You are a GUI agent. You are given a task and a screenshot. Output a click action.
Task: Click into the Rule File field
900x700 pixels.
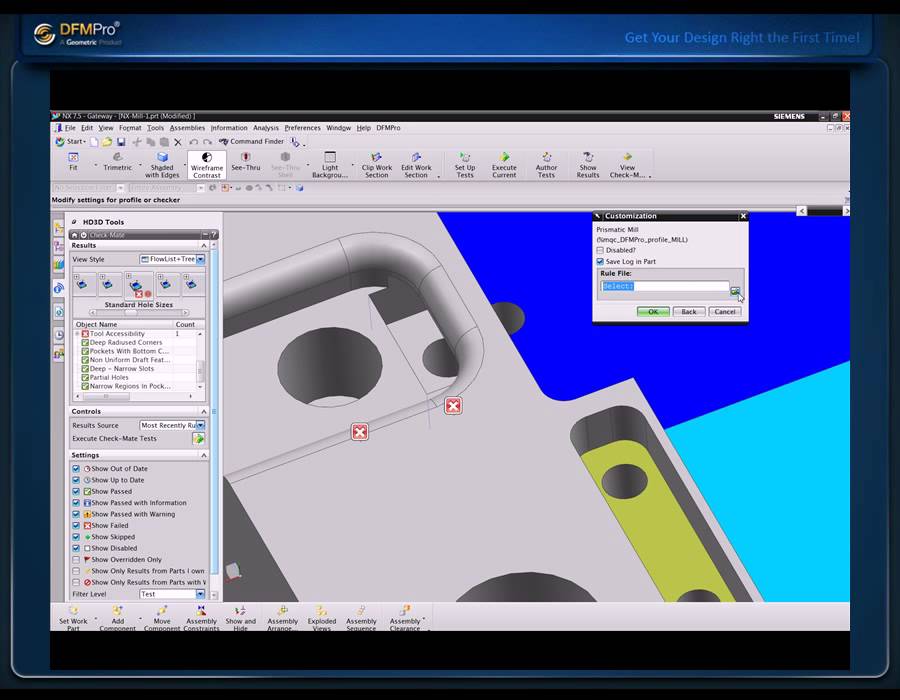(665, 286)
